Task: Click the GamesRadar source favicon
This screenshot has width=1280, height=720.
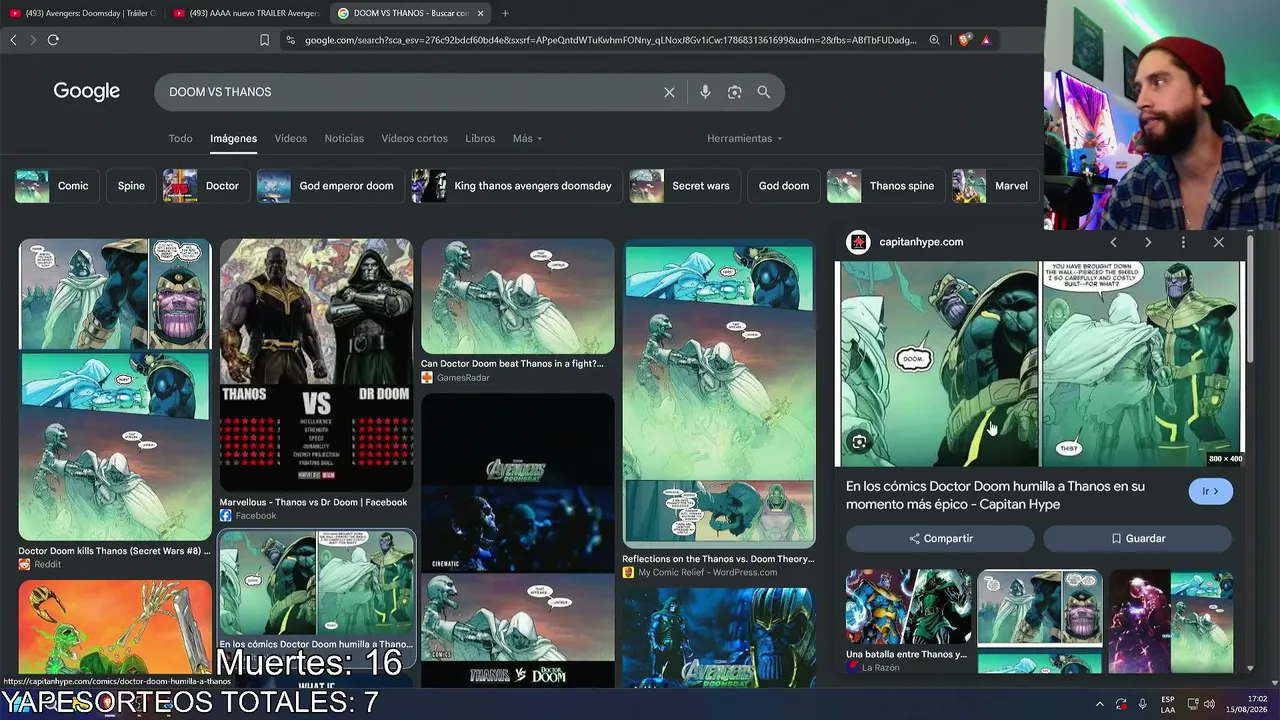Action: click(x=427, y=378)
